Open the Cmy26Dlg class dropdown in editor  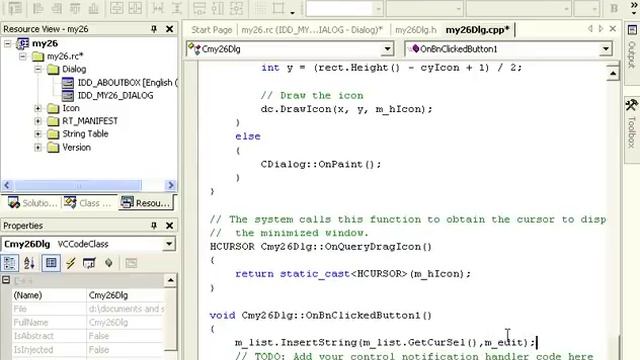(x=387, y=49)
